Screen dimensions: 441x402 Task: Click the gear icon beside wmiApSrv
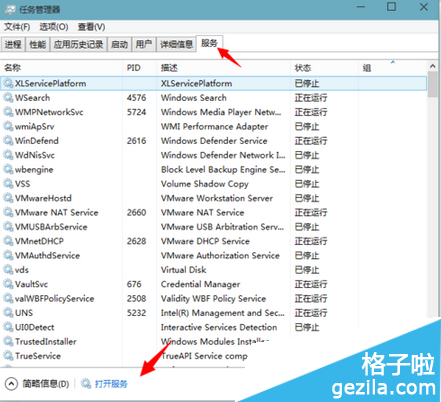click(x=8, y=126)
